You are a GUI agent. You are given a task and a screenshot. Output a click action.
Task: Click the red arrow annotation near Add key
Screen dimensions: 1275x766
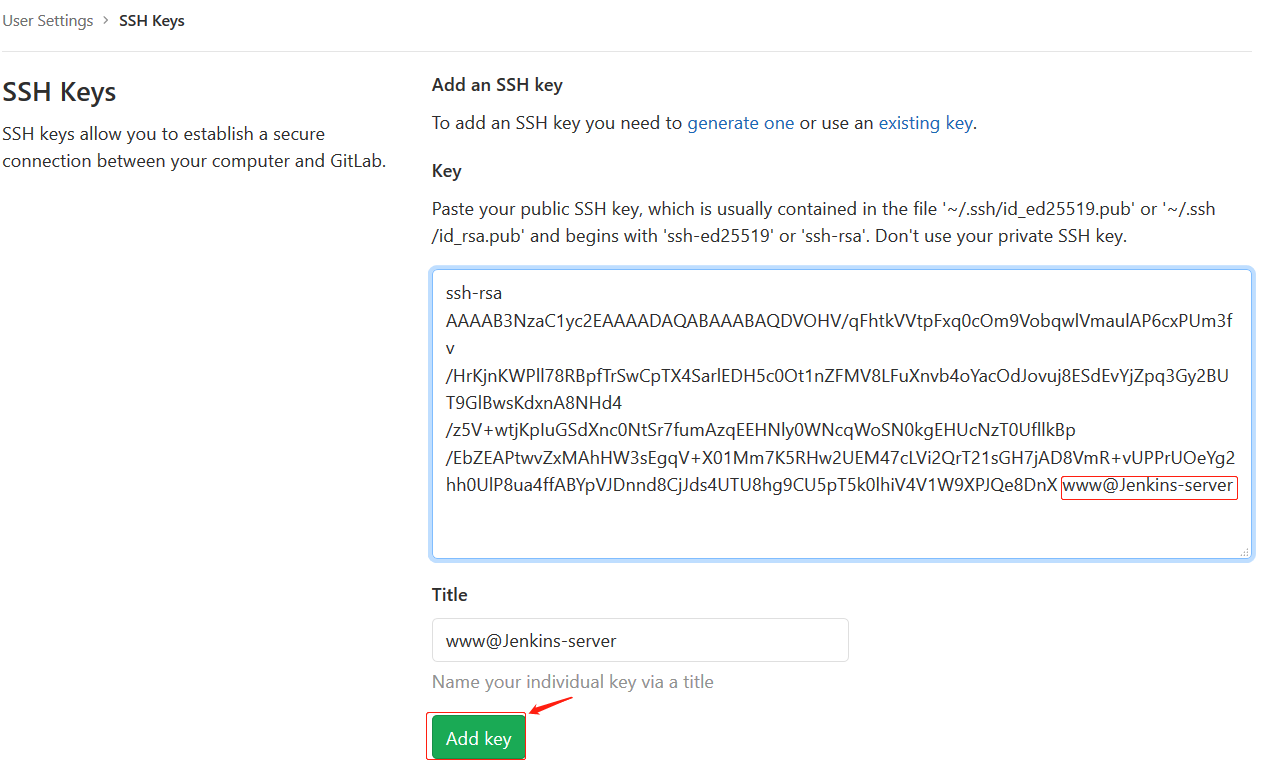551,705
